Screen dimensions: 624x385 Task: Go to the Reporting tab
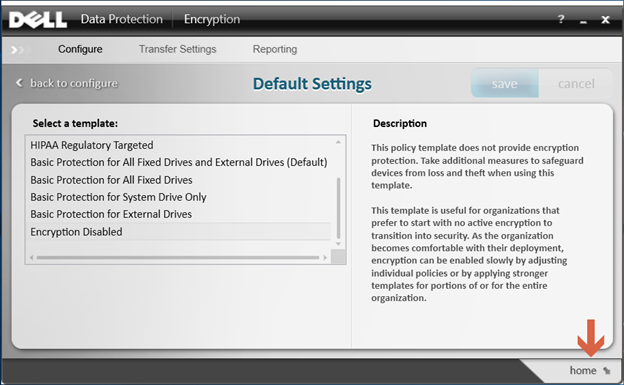tap(275, 49)
